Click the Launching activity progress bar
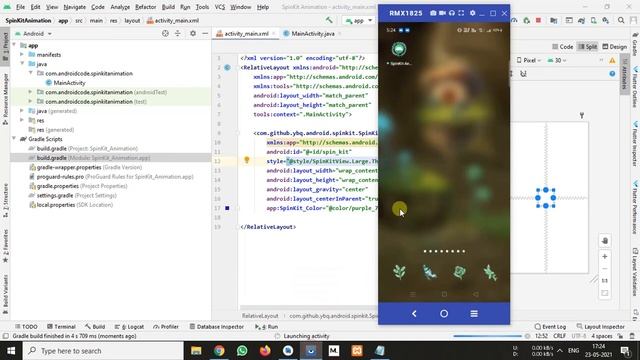 coord(487,336)
